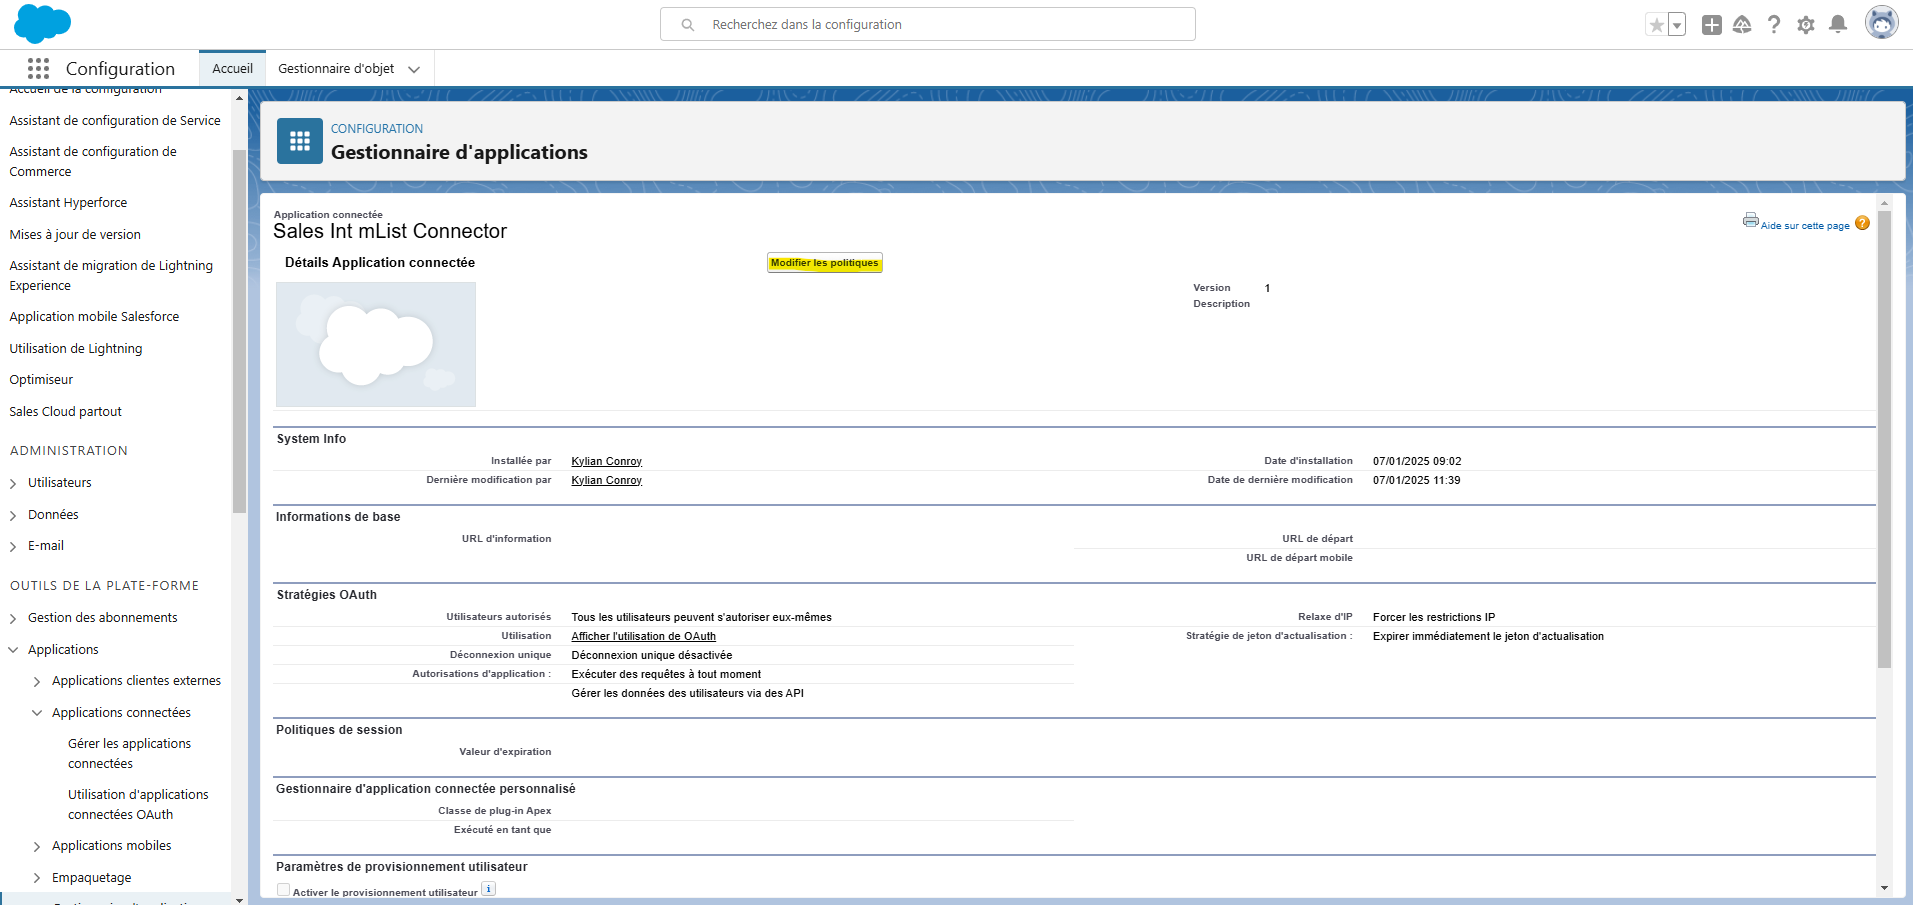
Task: Click installation date '07/01/2025 09:02'
Action: [x=1417, y=461]
